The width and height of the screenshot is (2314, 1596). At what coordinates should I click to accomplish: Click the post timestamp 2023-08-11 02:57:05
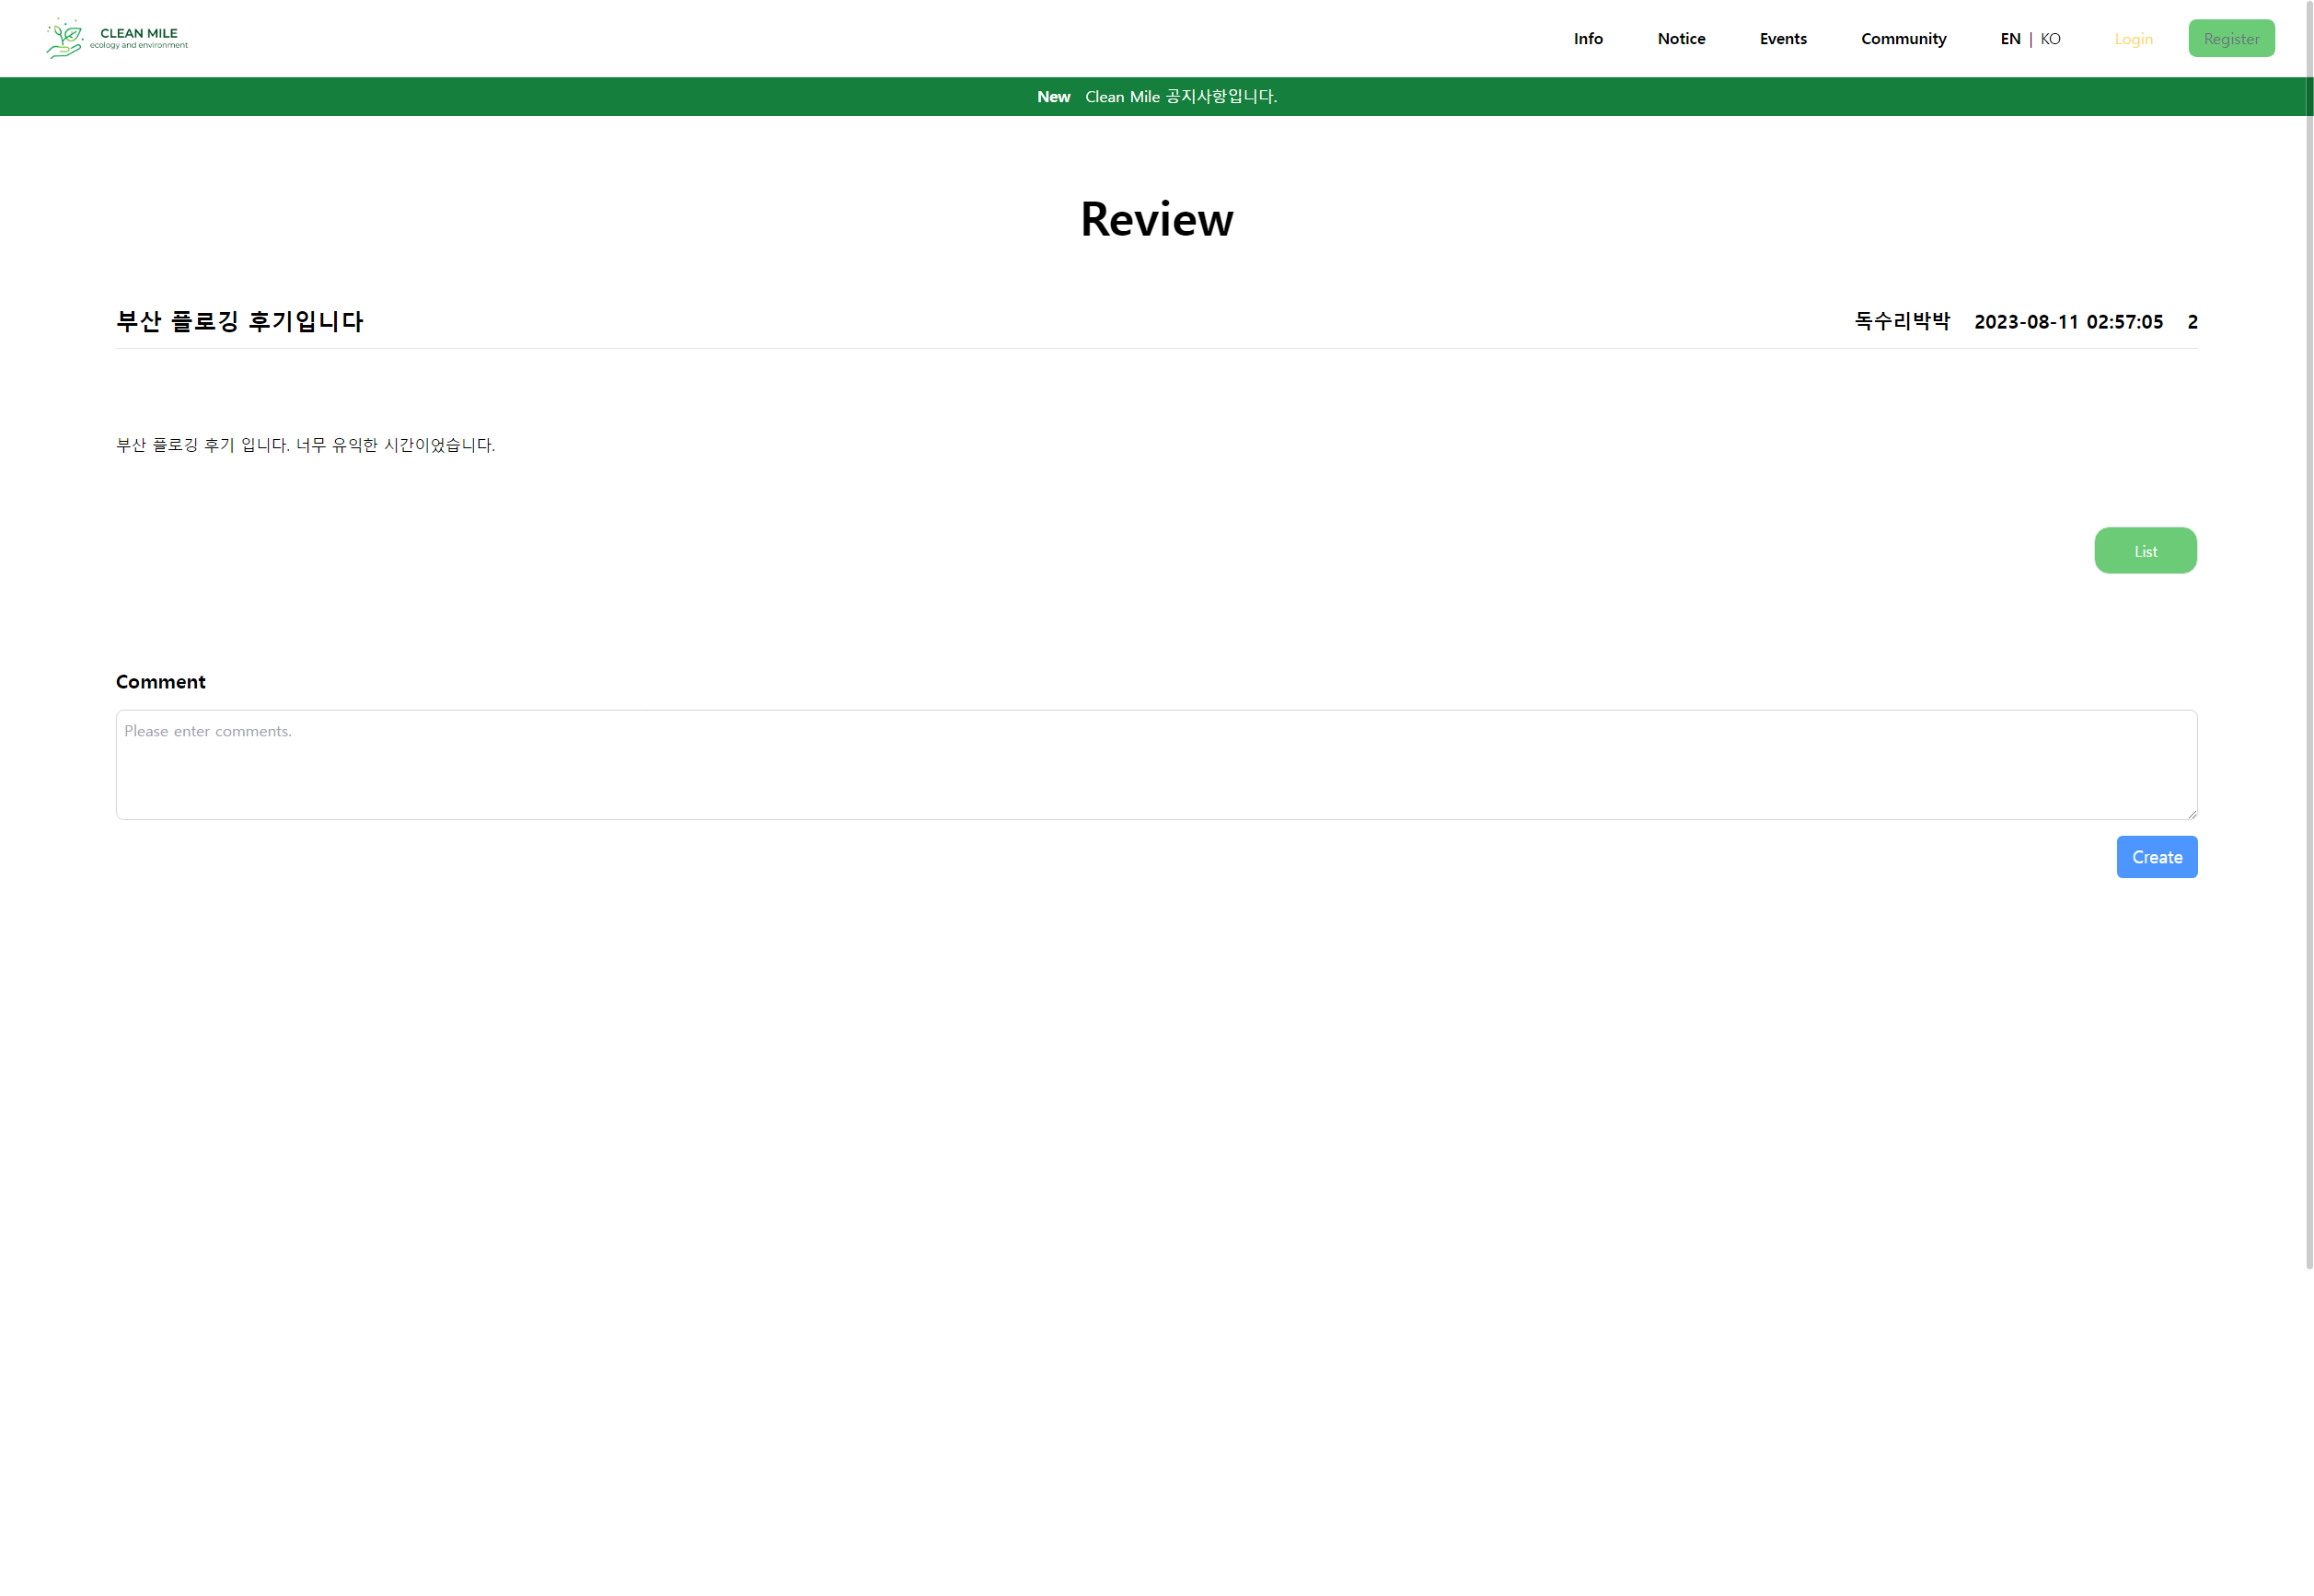[2068, 321]
